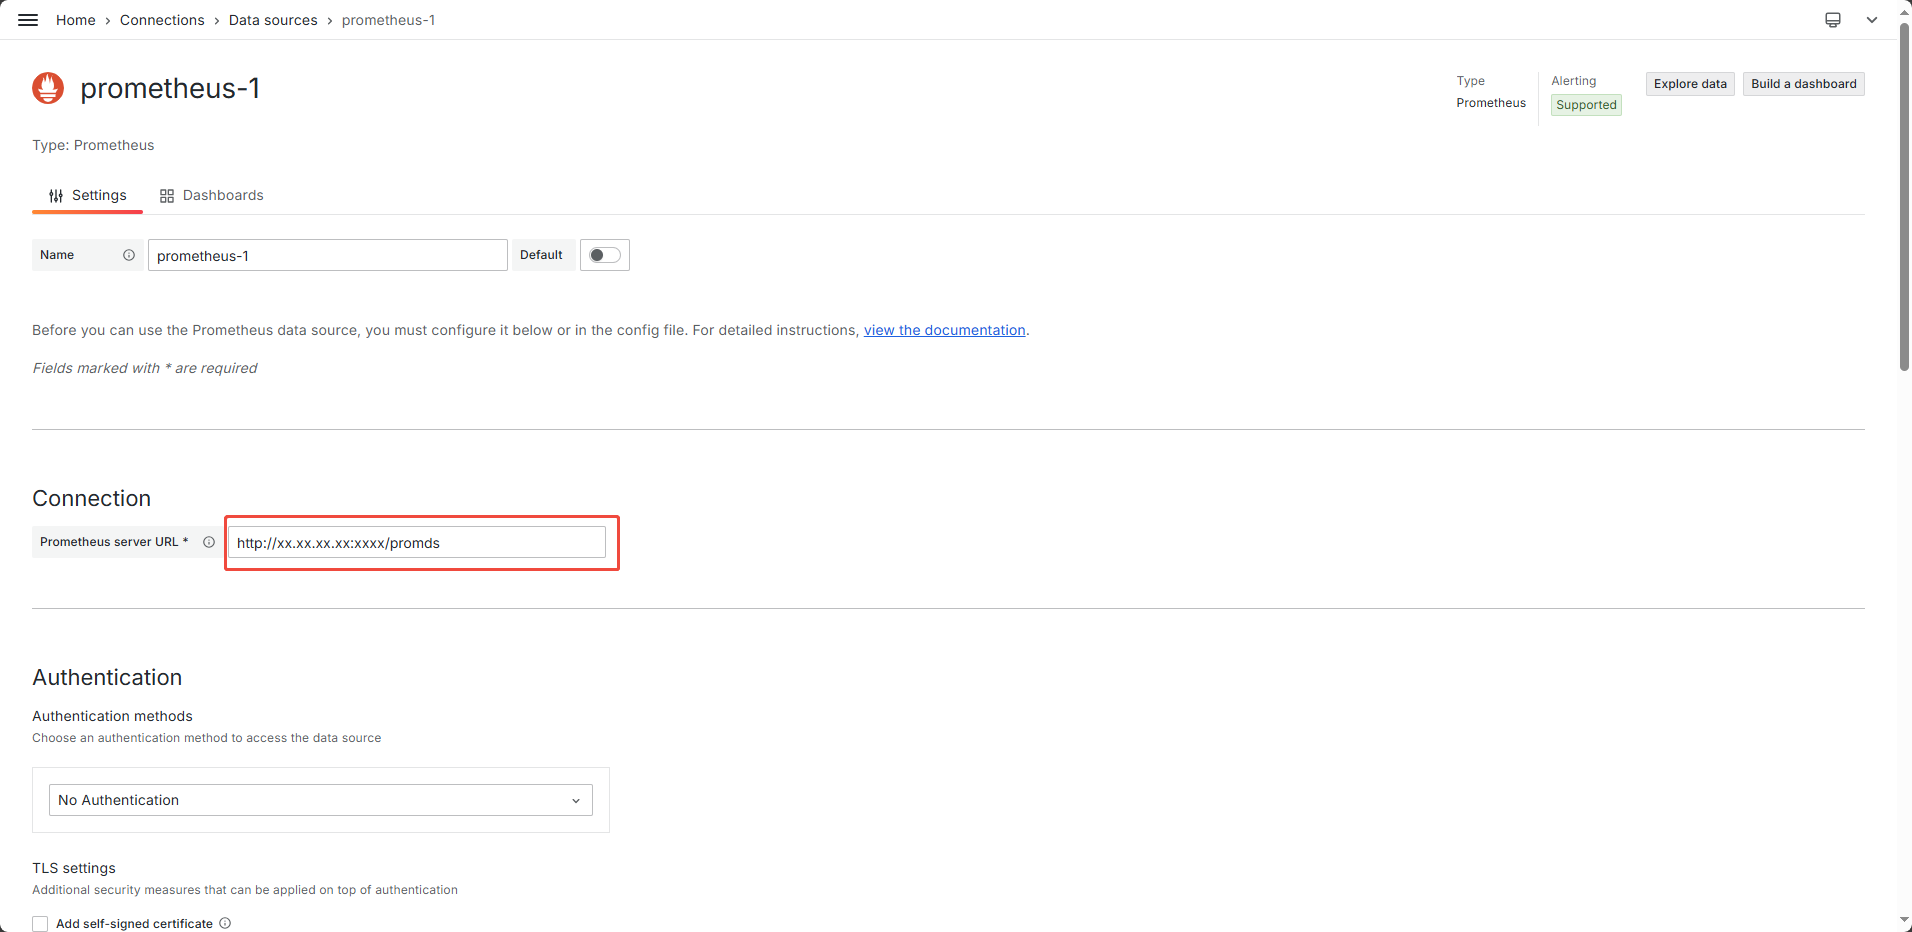1912x932 pixels.
Task: Switch to the Dashboards tab
Action: pyautogui.click(x=211, y=195)
